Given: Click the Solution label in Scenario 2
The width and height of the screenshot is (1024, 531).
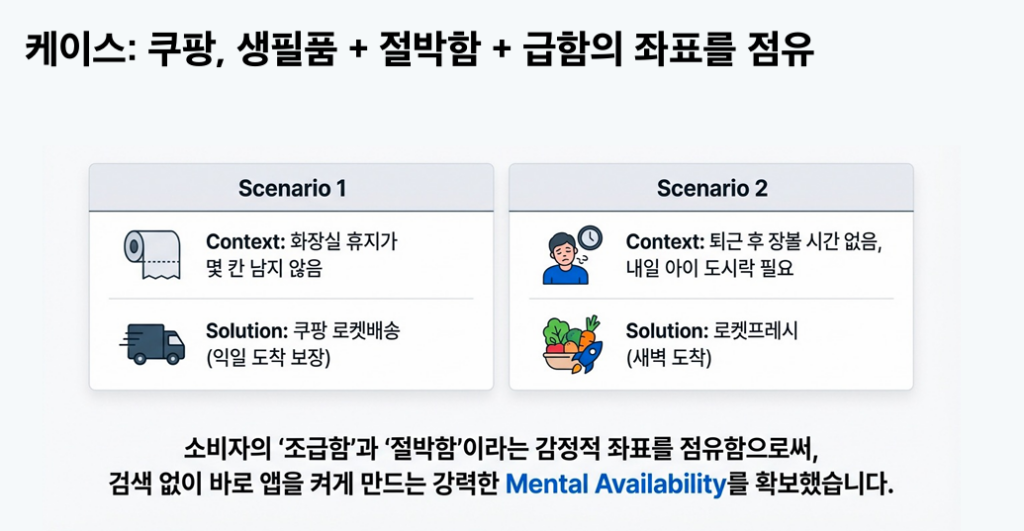Looking at the screenshot, I should pyautogui.click(x=667, y=331).
